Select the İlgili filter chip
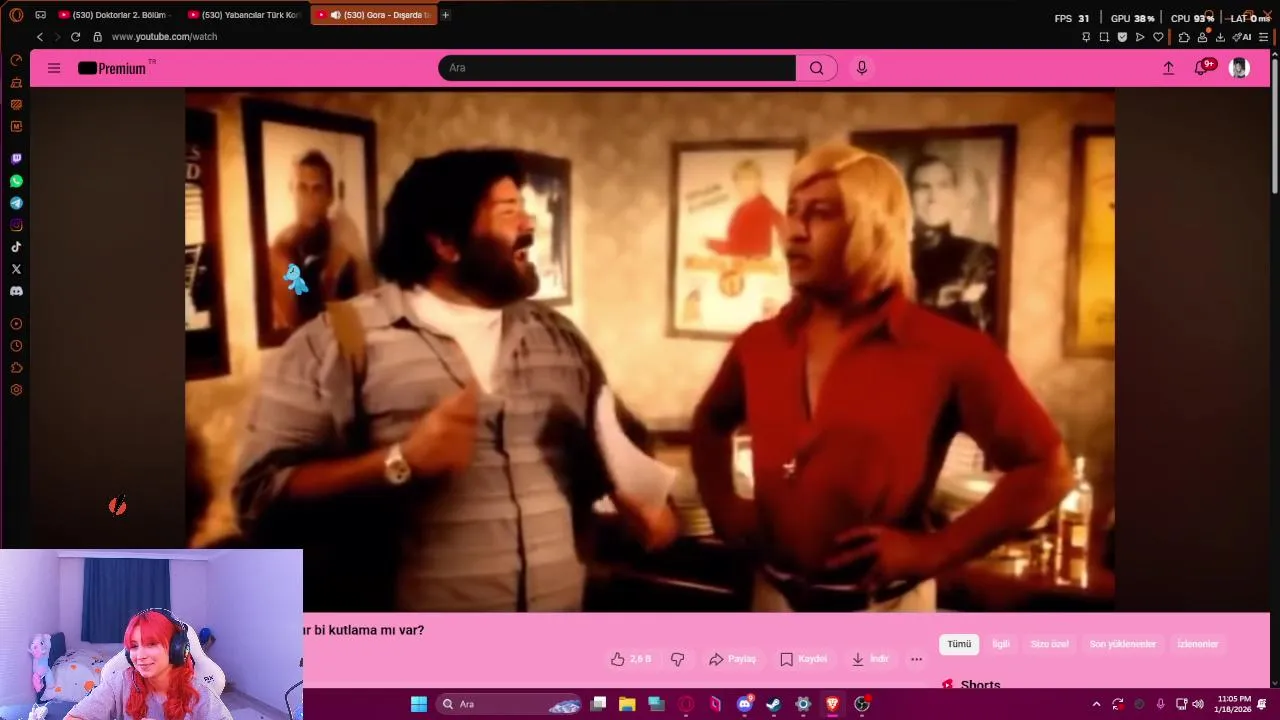The image size is (1280, 720). pos(1001,644)
